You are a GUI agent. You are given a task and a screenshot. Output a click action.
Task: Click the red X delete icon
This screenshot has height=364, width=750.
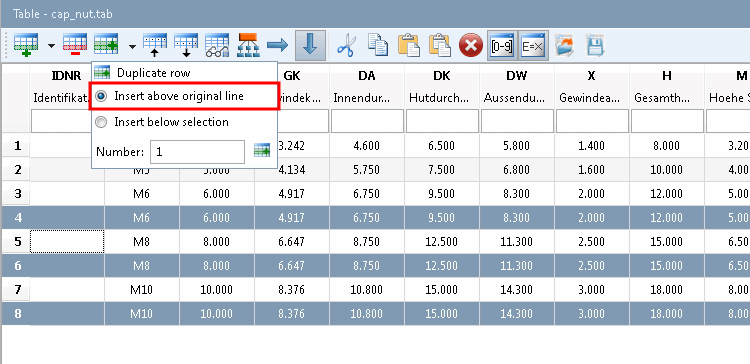coord(471,46)
